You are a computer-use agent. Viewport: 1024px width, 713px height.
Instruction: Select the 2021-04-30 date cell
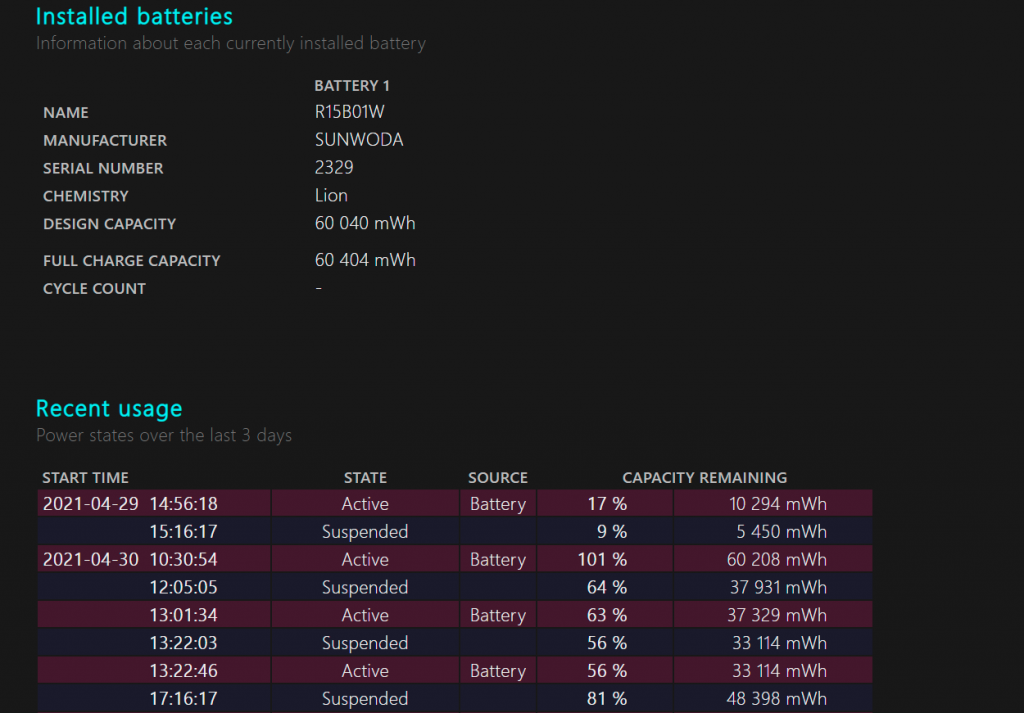[x=91, y=560]
